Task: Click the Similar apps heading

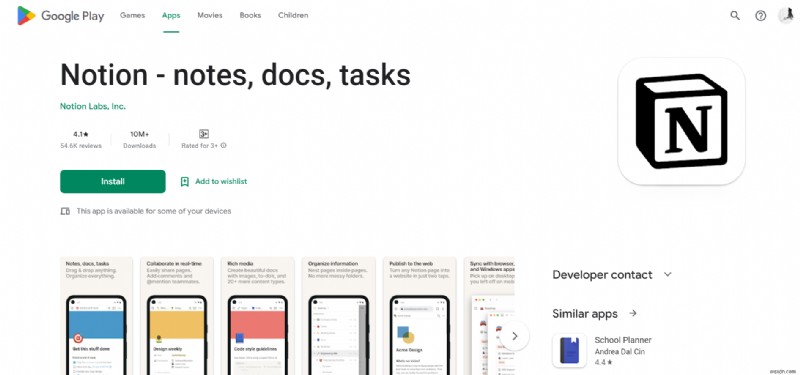Action: click(585, 313)
